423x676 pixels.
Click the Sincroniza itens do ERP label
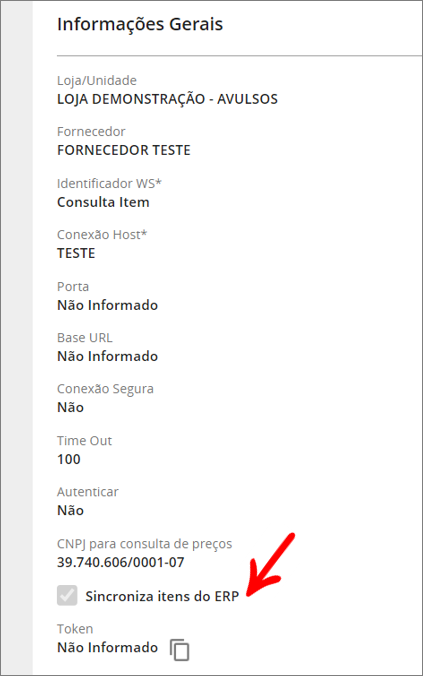(x=162, y=596)
